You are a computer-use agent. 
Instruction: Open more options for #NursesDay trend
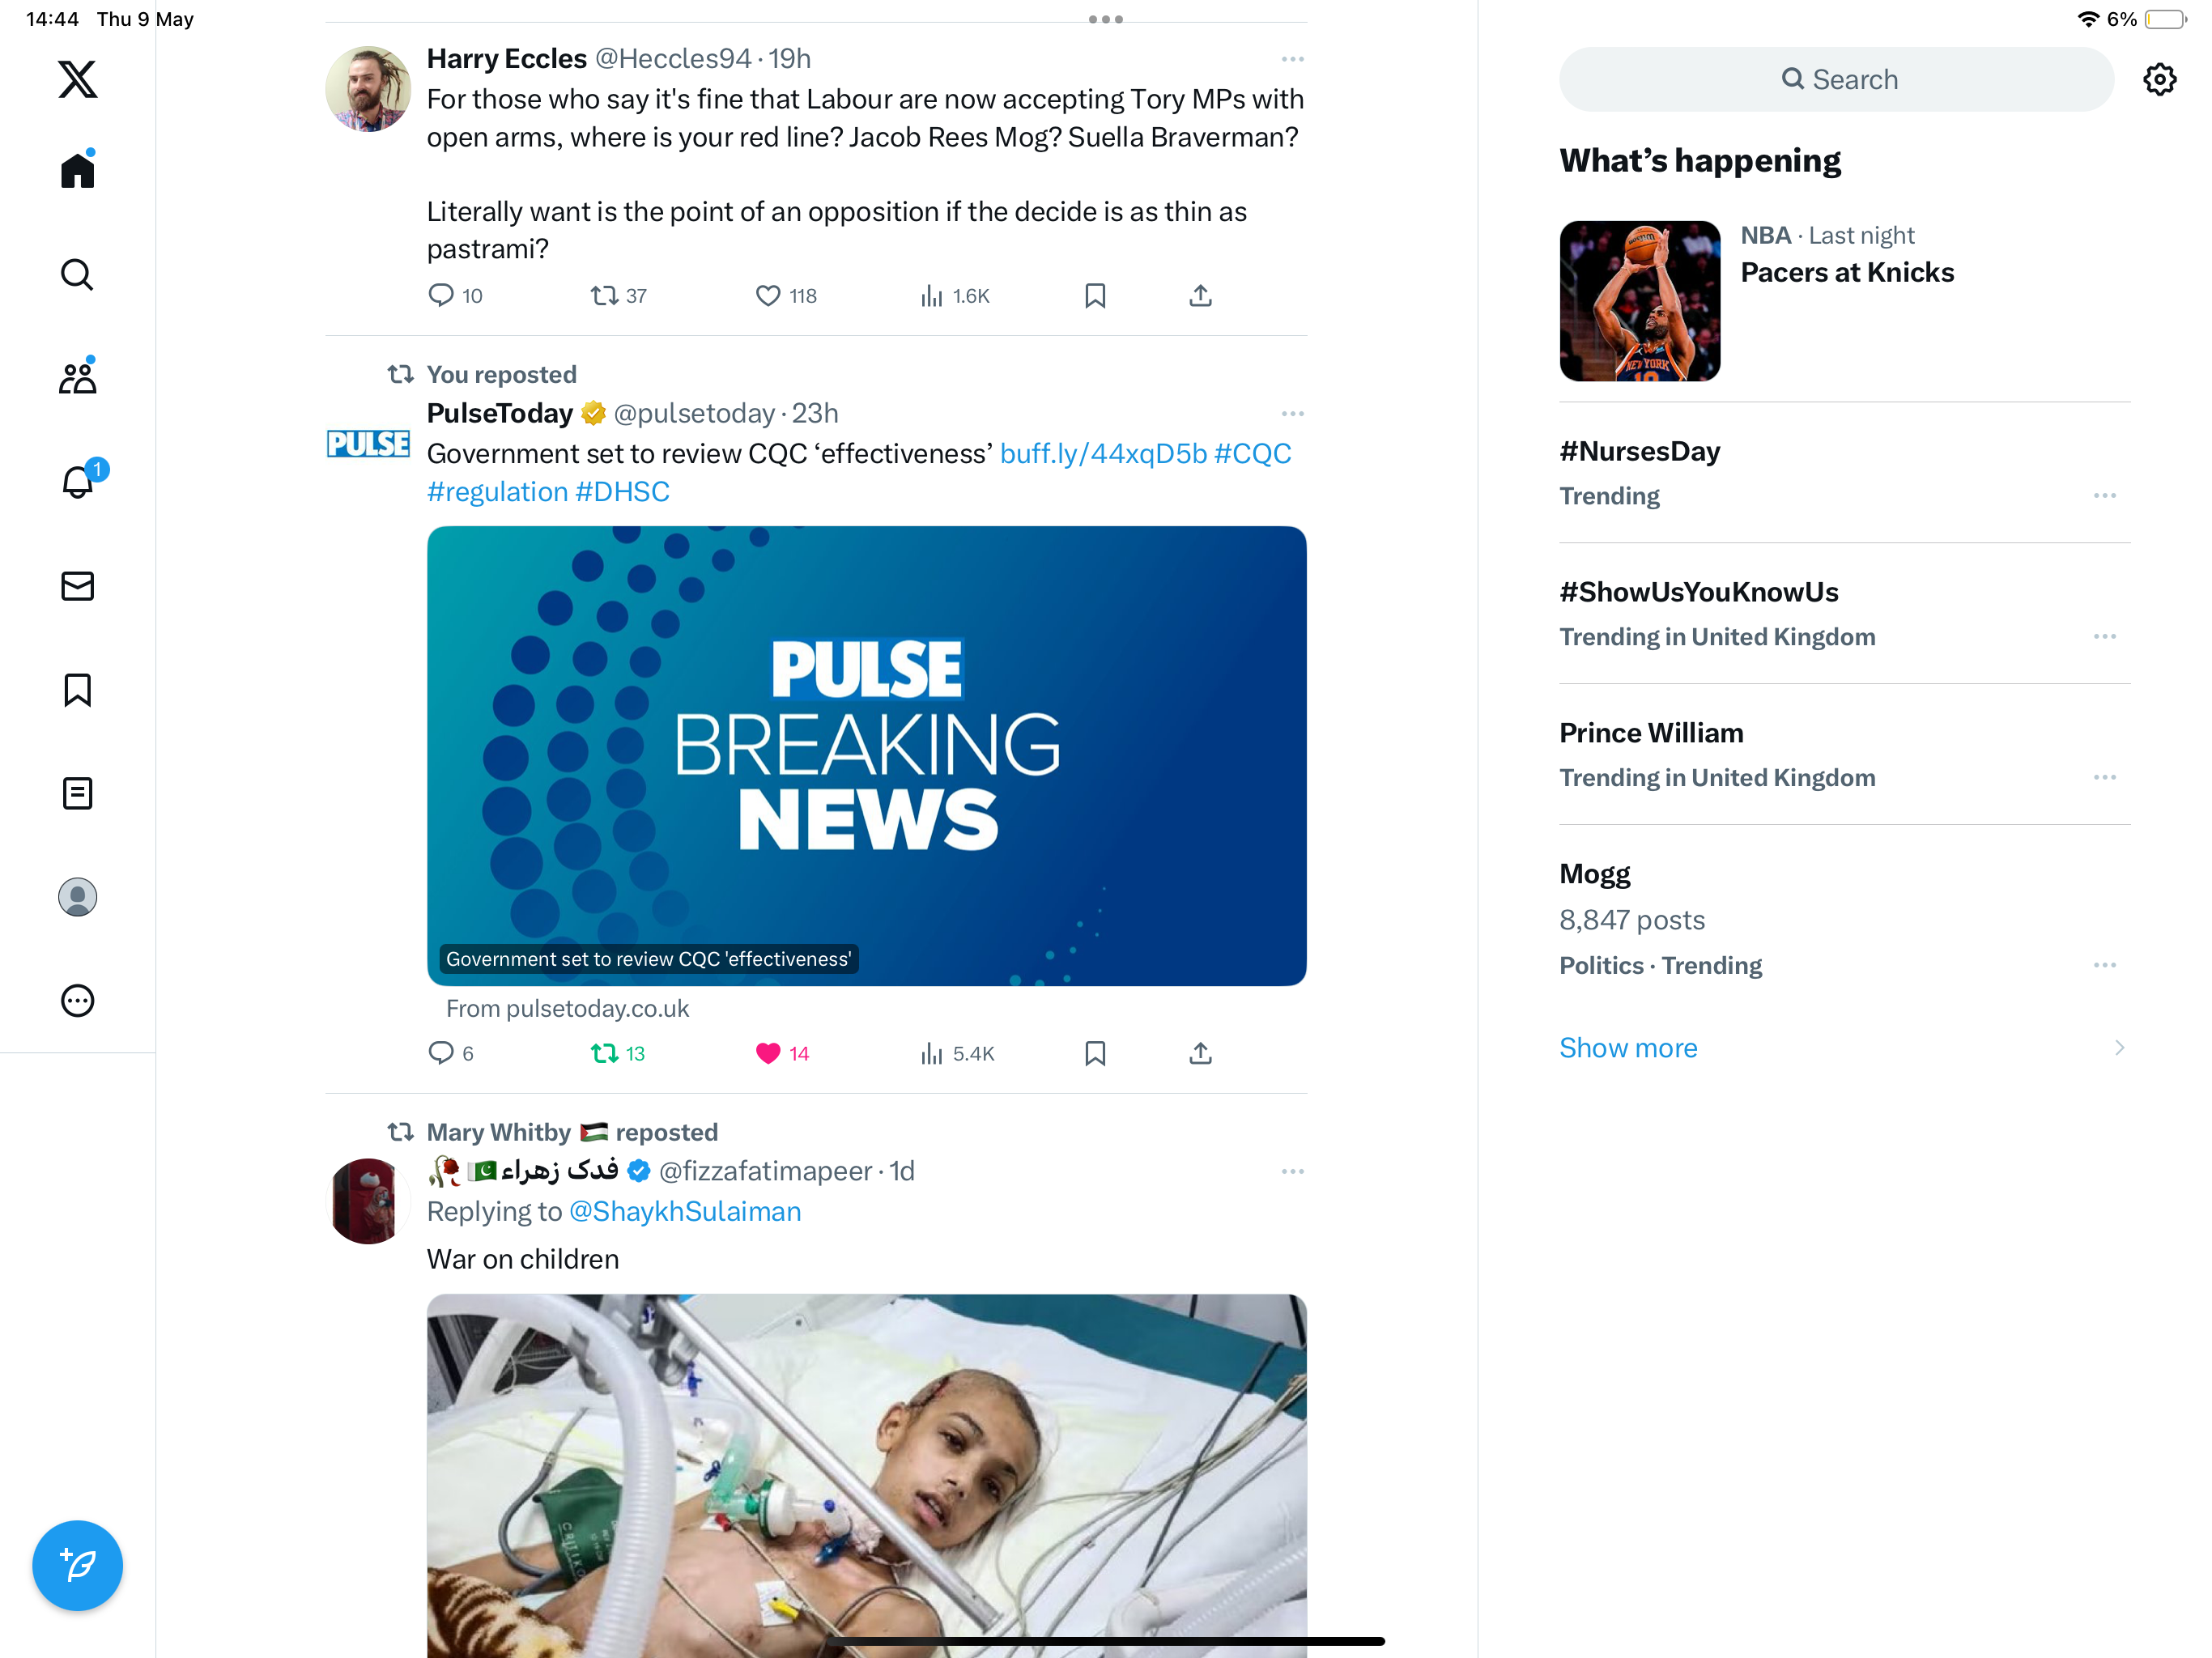point(2104,496)
